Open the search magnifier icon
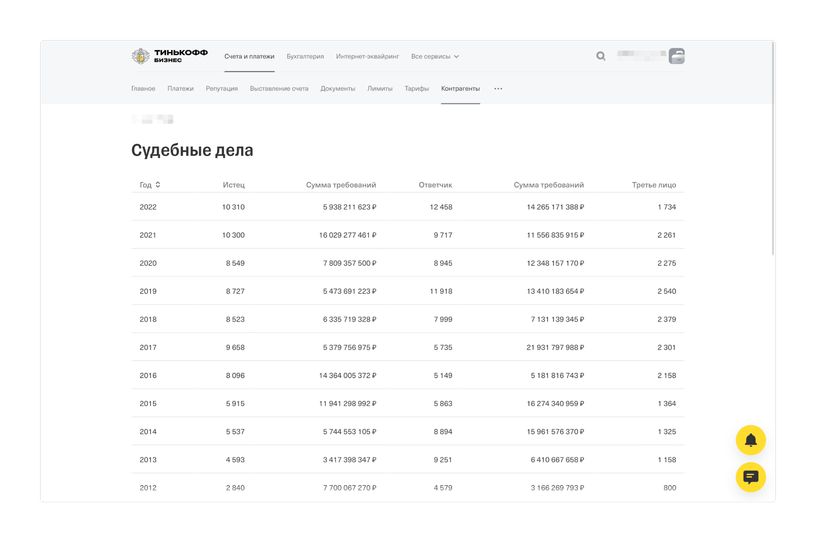 point(601,56)
